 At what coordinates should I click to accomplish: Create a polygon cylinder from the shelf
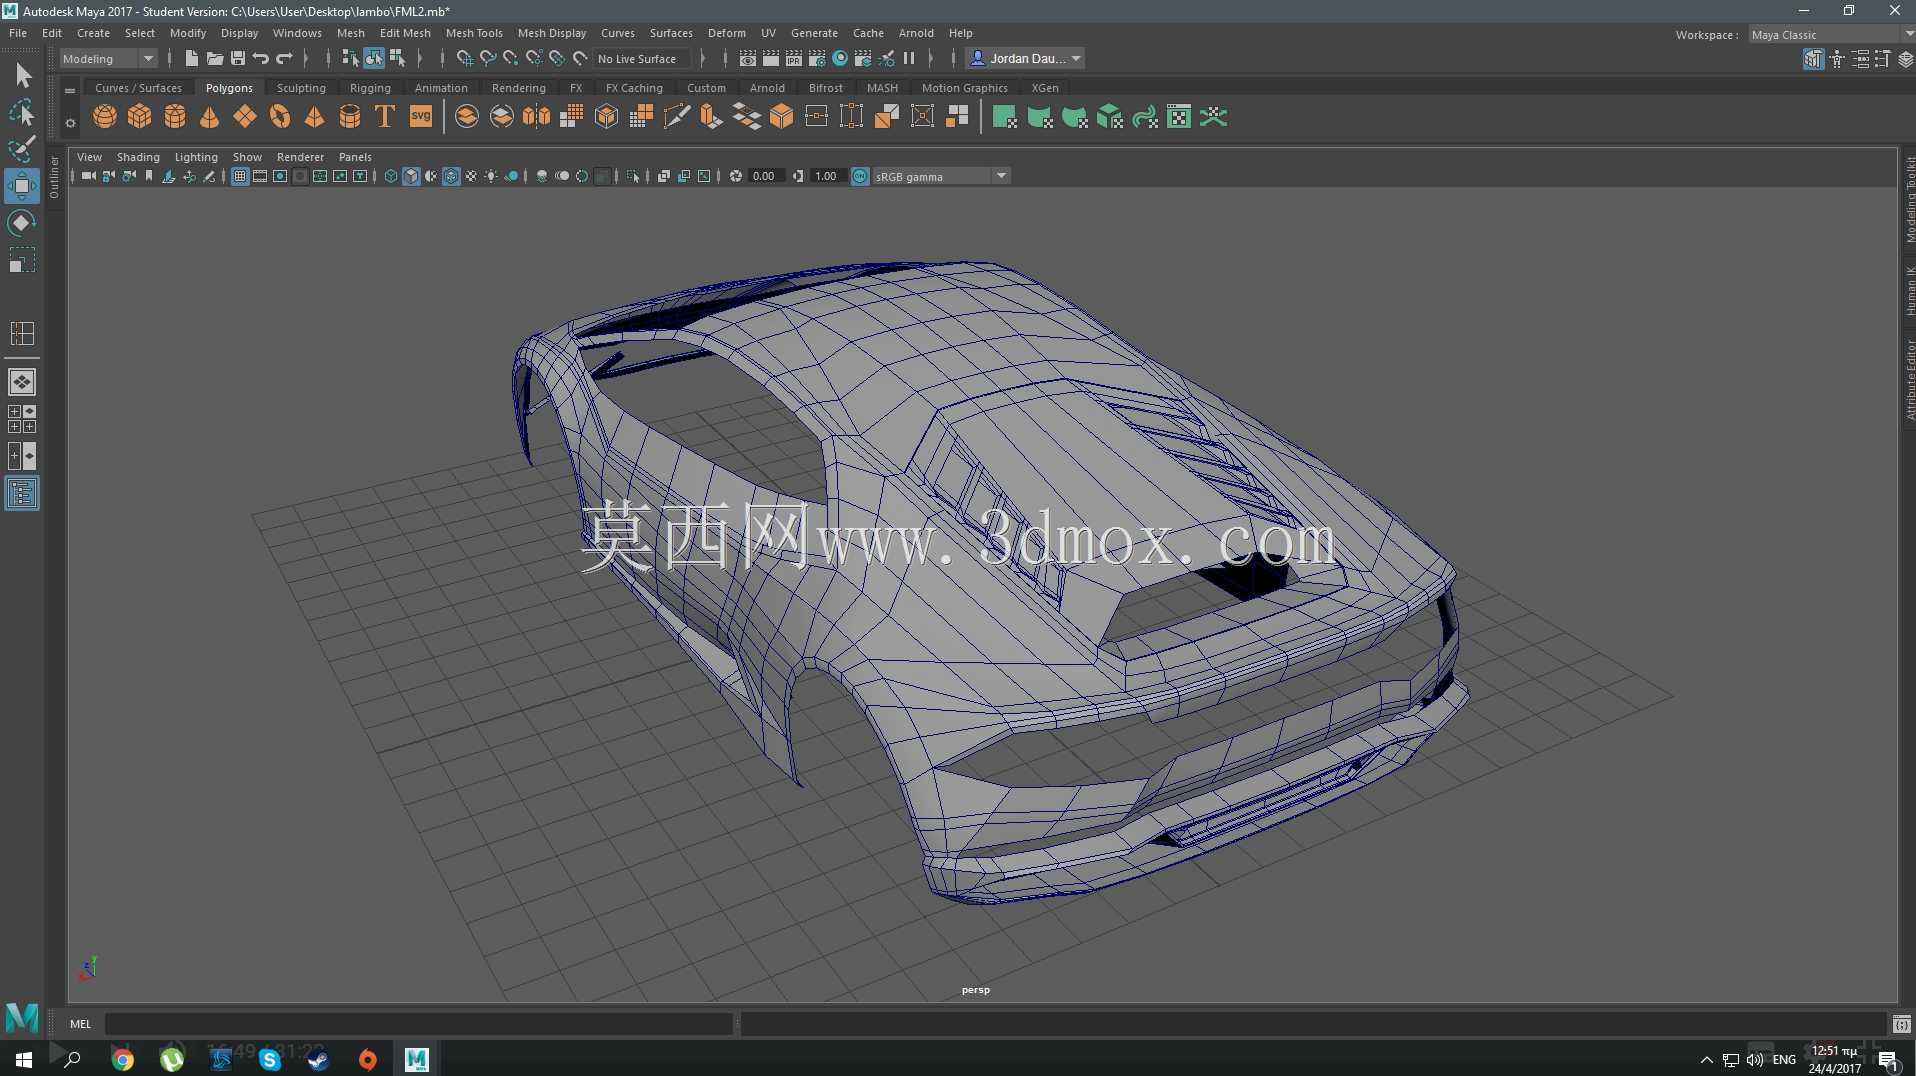pyautogui.click(x=175, y=117)
